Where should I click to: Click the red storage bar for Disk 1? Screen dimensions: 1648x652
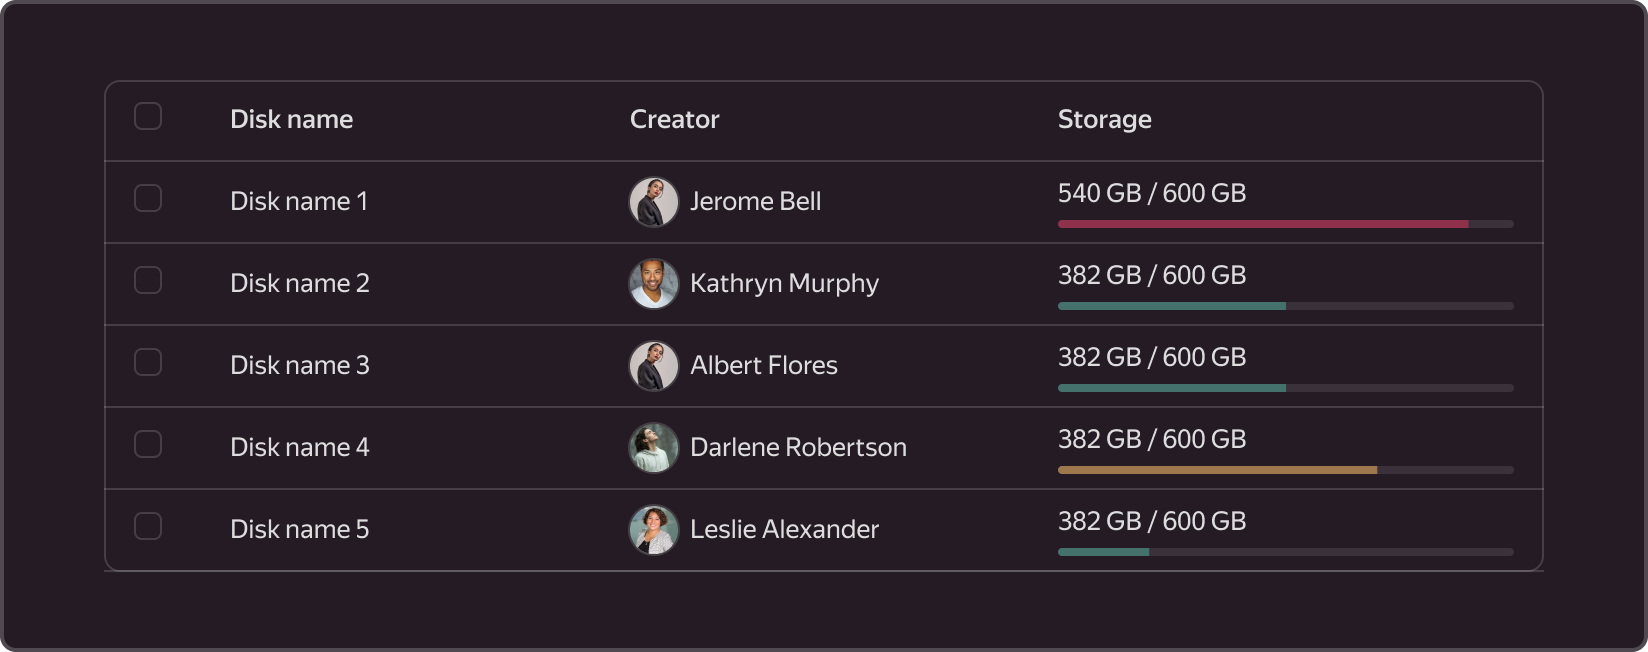pyautogui.click(x=1263, y=224)
